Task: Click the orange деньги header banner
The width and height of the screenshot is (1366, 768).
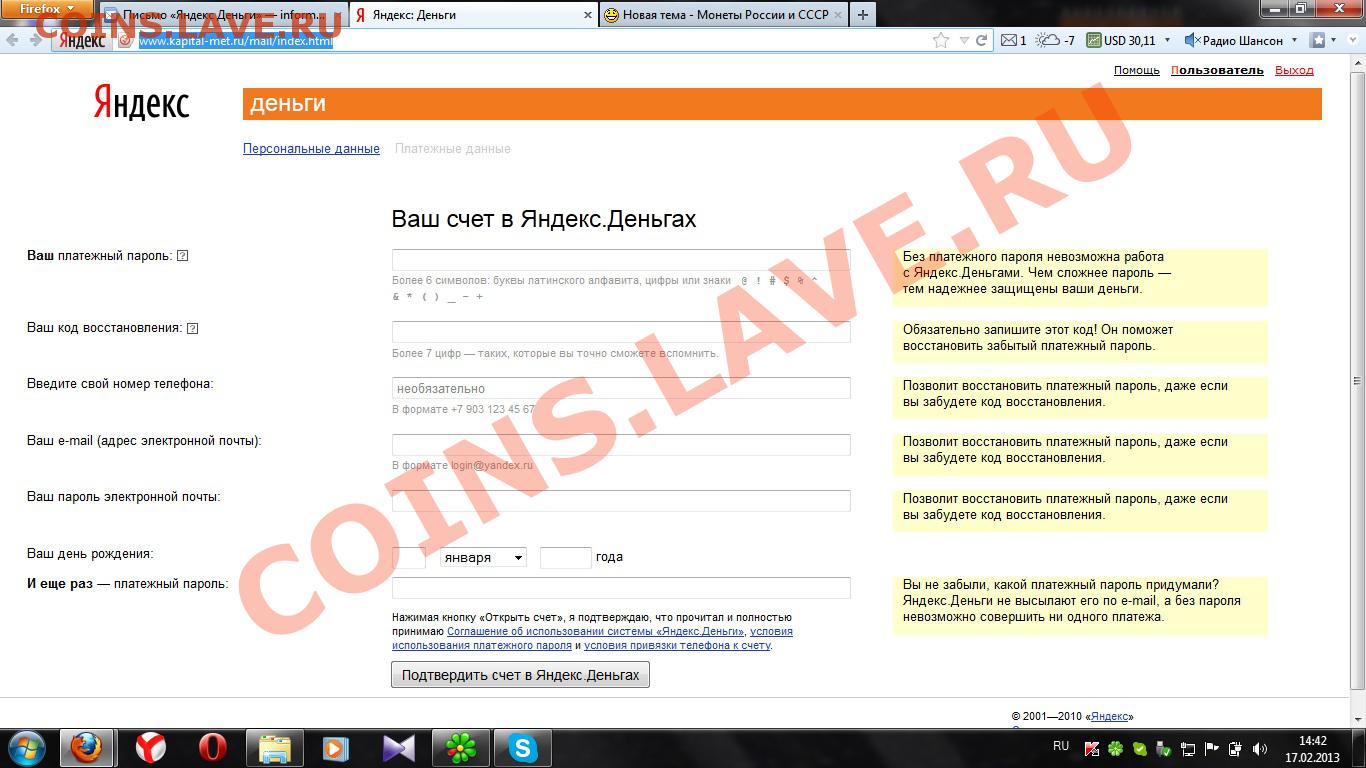Action: pos(782,104)
